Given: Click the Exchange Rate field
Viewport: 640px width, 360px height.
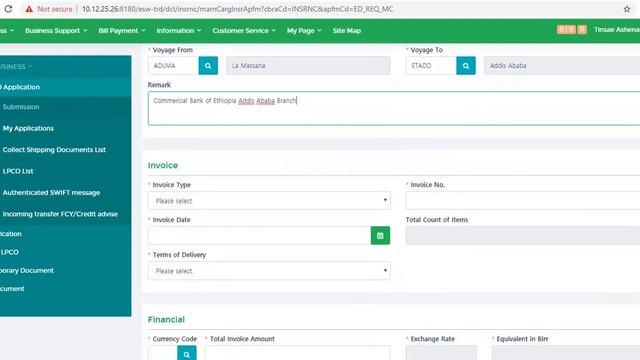Looking at the screenshot, I should tap(441, 353).
